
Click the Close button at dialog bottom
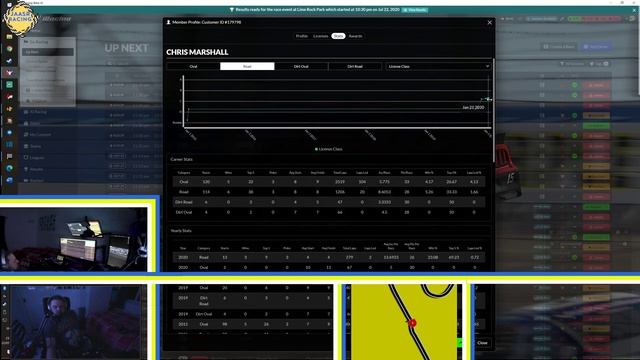[482, 343]
